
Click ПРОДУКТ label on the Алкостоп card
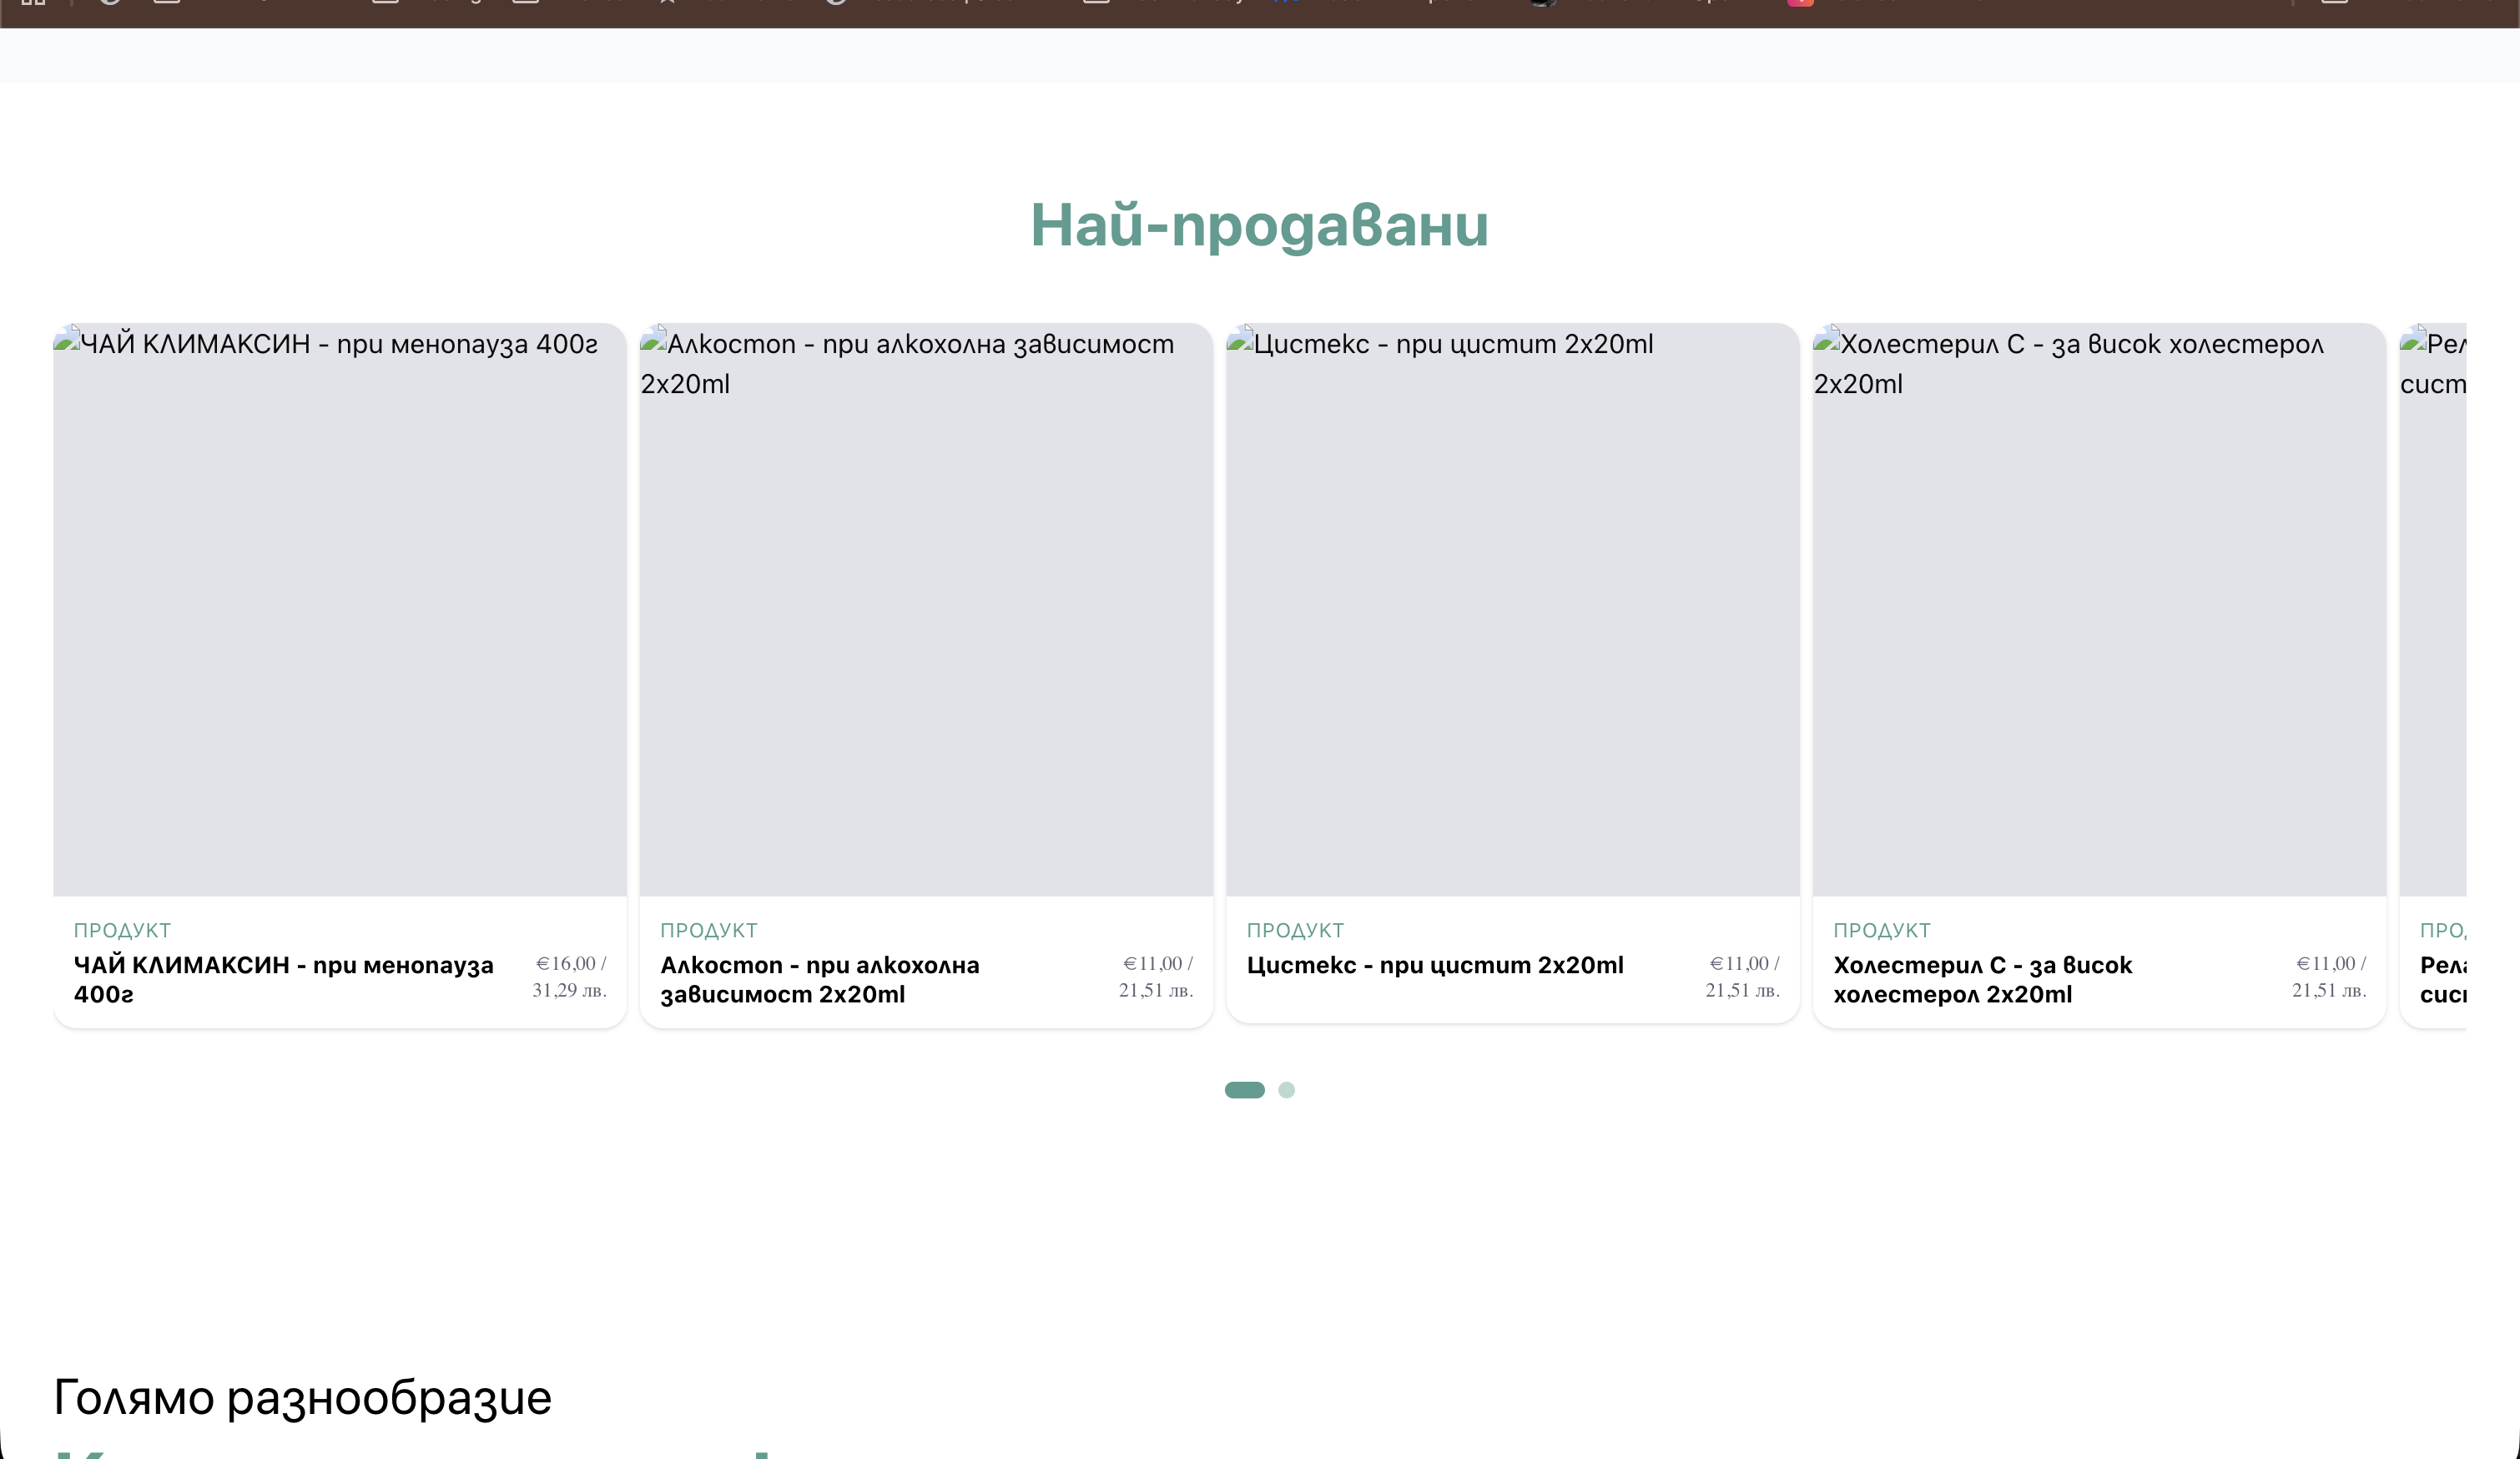coord(708,930)
